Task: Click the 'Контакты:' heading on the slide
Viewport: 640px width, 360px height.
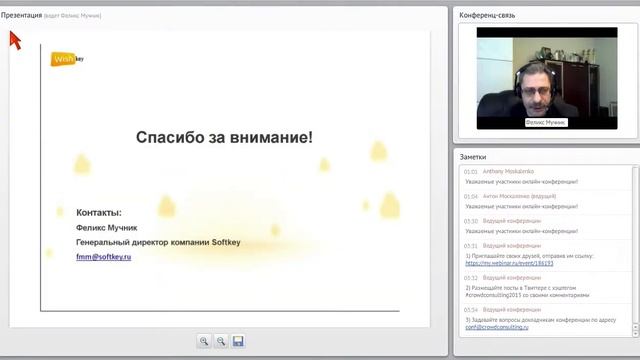Action: tap(99, 213)
